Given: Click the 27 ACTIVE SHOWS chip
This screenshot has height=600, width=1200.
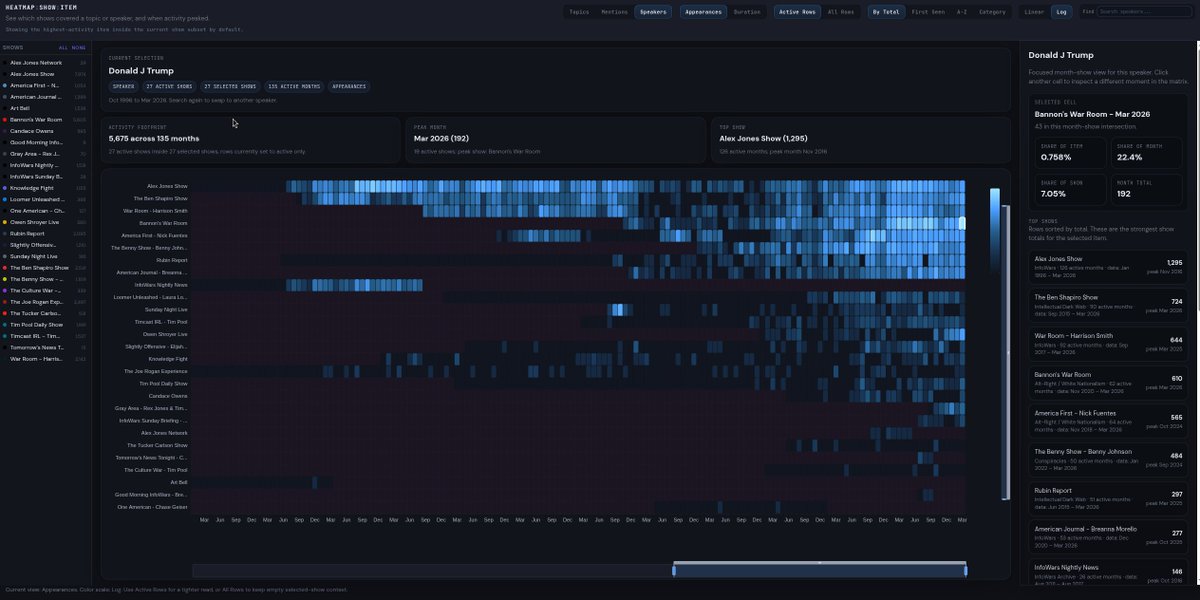Looking at the screenshot, I should (169, 87).
